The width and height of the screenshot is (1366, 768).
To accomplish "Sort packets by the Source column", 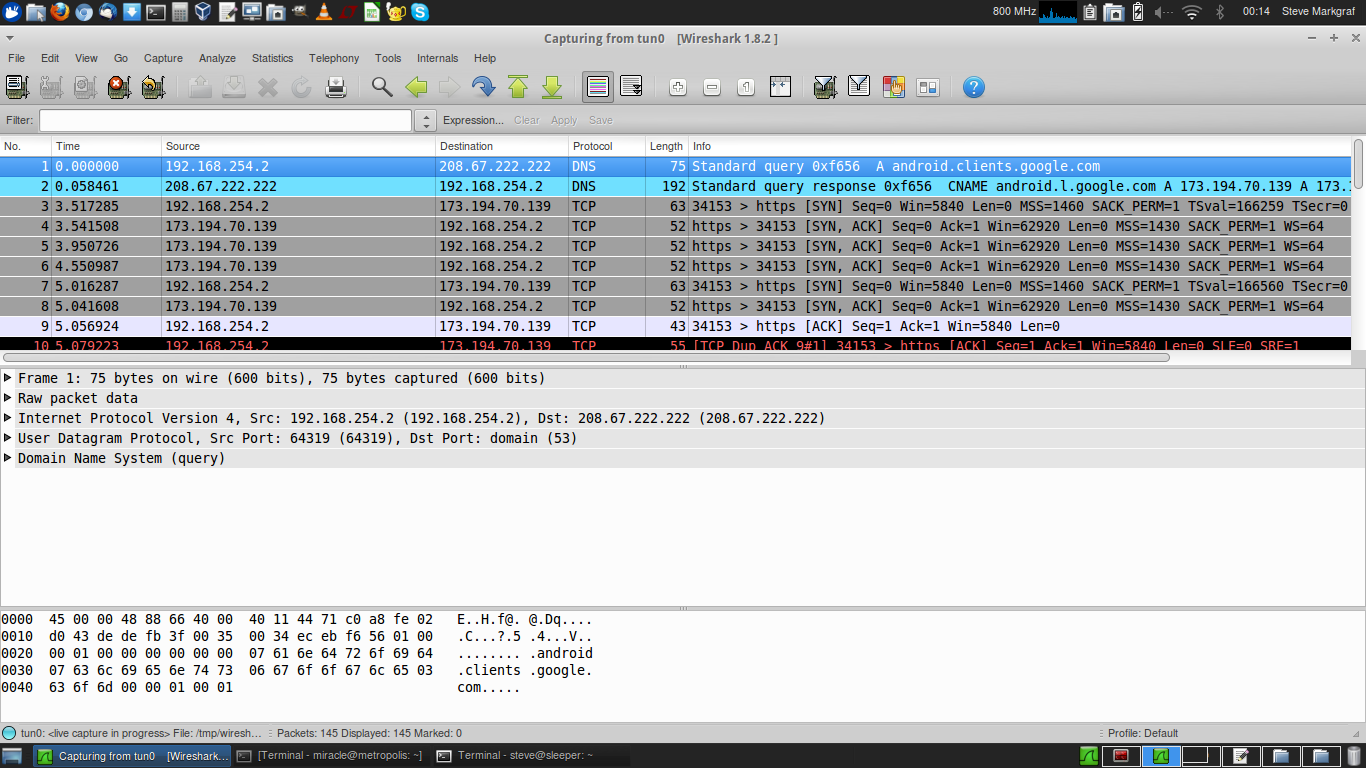I will (298, 146).
